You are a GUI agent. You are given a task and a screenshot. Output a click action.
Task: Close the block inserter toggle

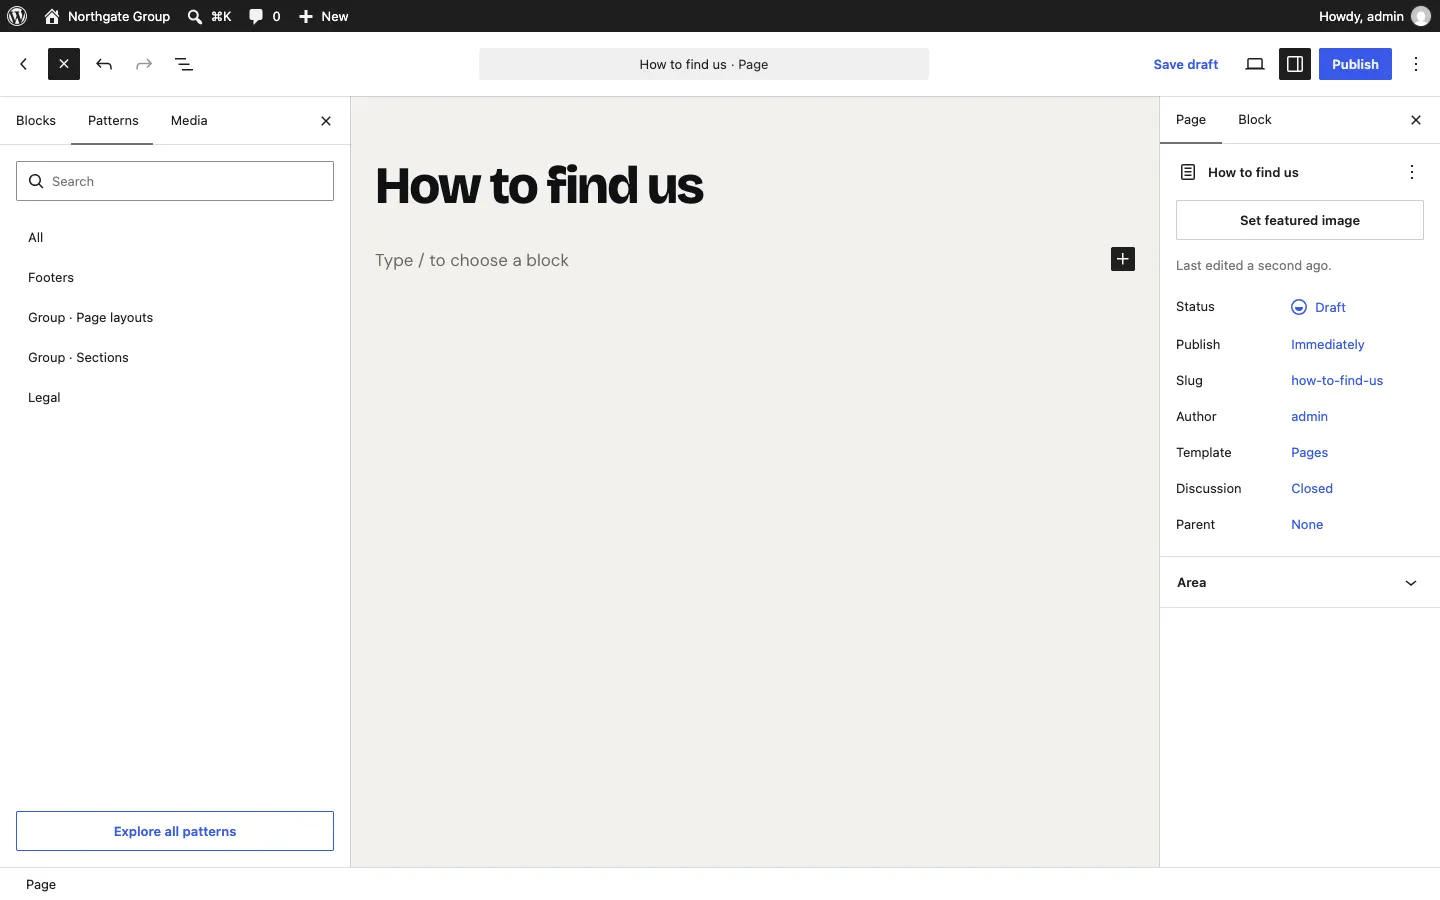point(64,64)
